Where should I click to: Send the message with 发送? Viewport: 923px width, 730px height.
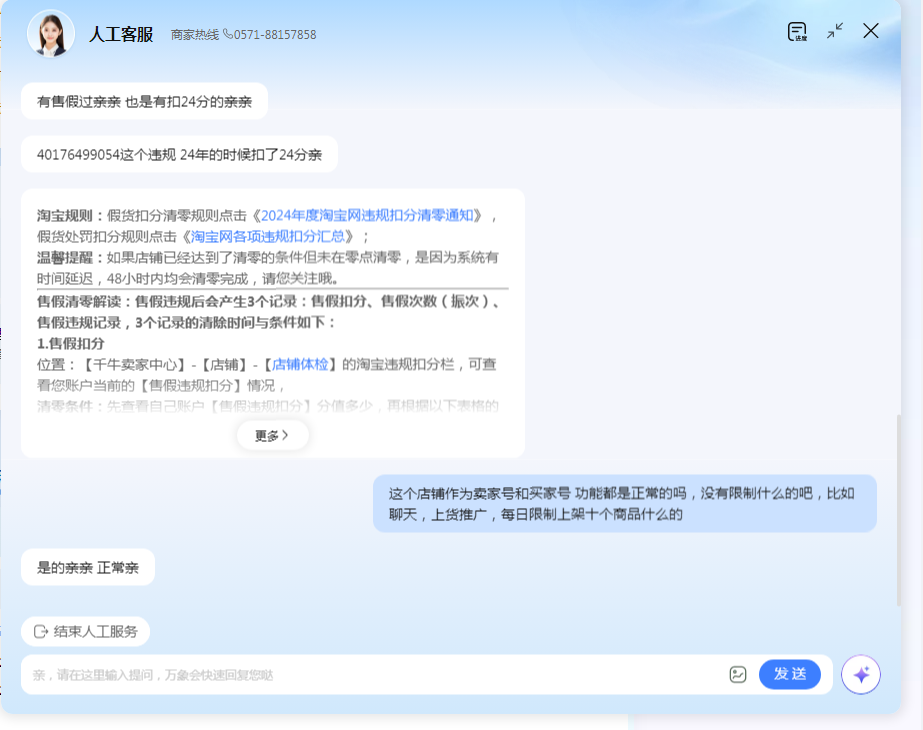click(x=790, y=674)
